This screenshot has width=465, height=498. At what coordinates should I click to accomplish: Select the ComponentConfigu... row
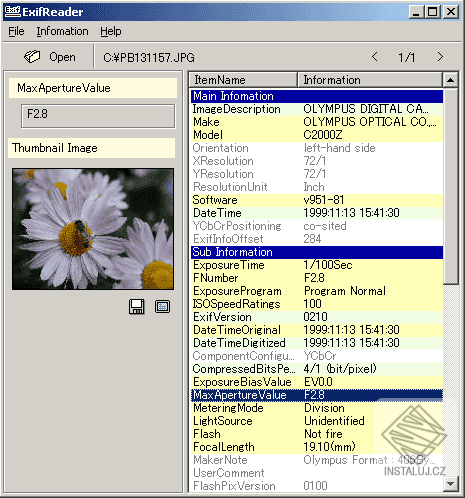pyautogui.click(x=317, y=356)
